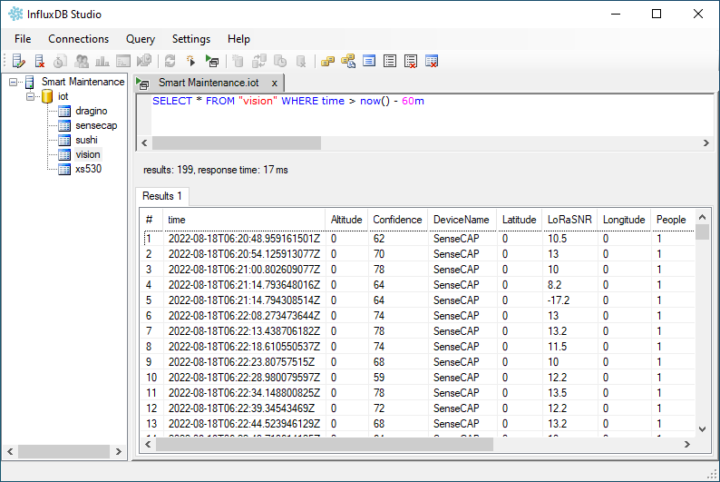The height and width of the screenshot is (482, 720).
Task: Click the time column header
Action: click(x=243, y=220)
